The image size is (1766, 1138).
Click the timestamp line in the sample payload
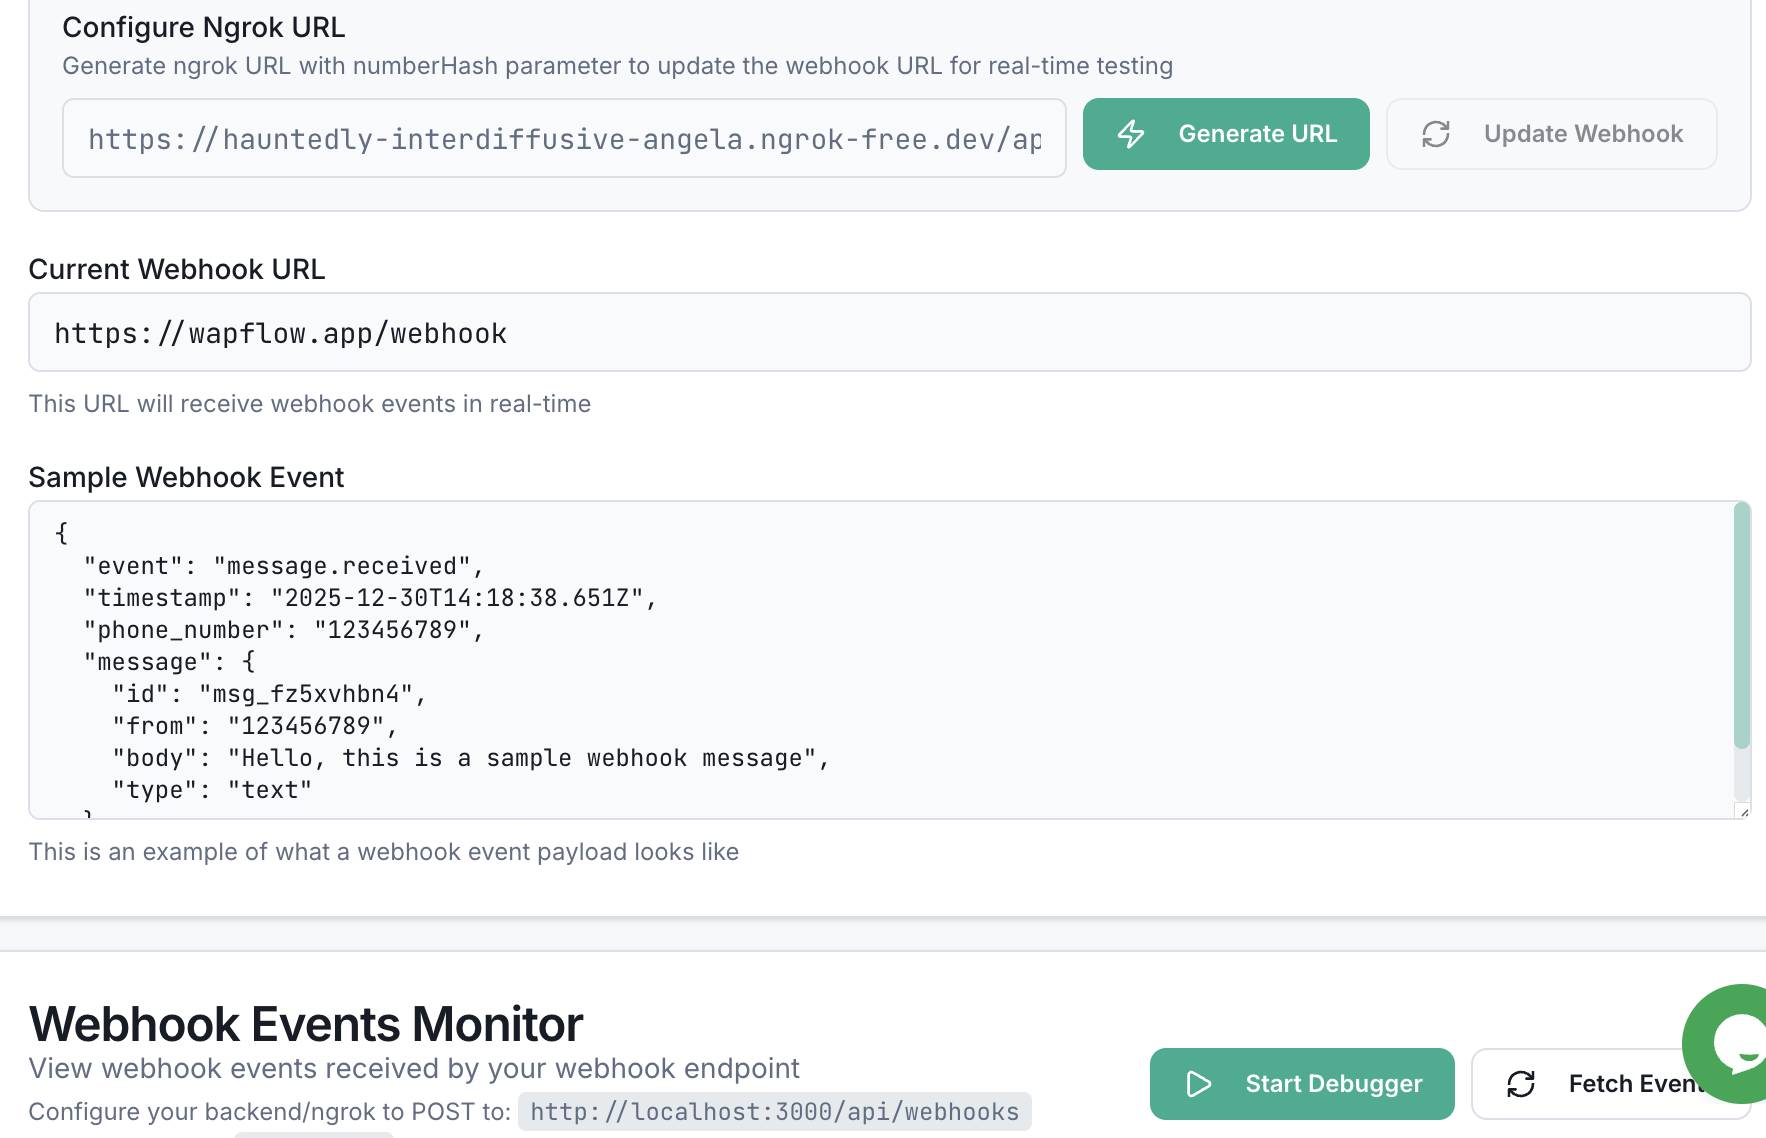370,598
